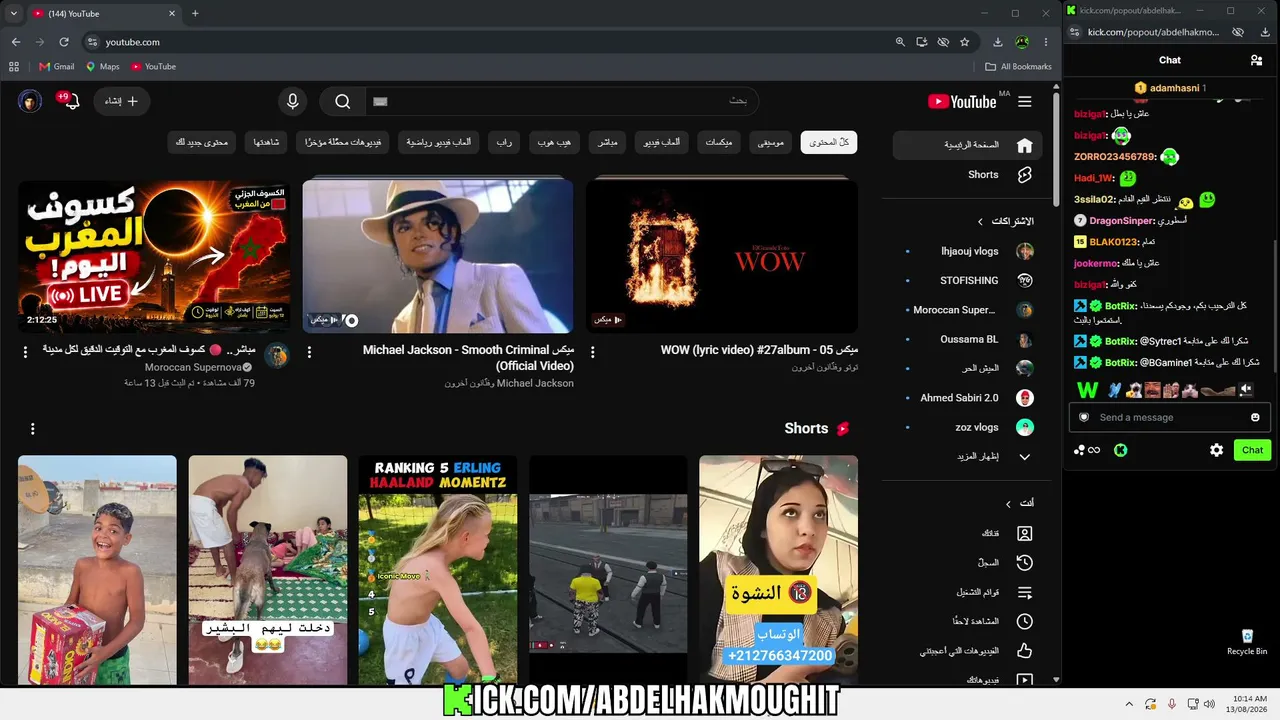Open Watch Later clock icon in sidebar

(x=1024, y=621)
